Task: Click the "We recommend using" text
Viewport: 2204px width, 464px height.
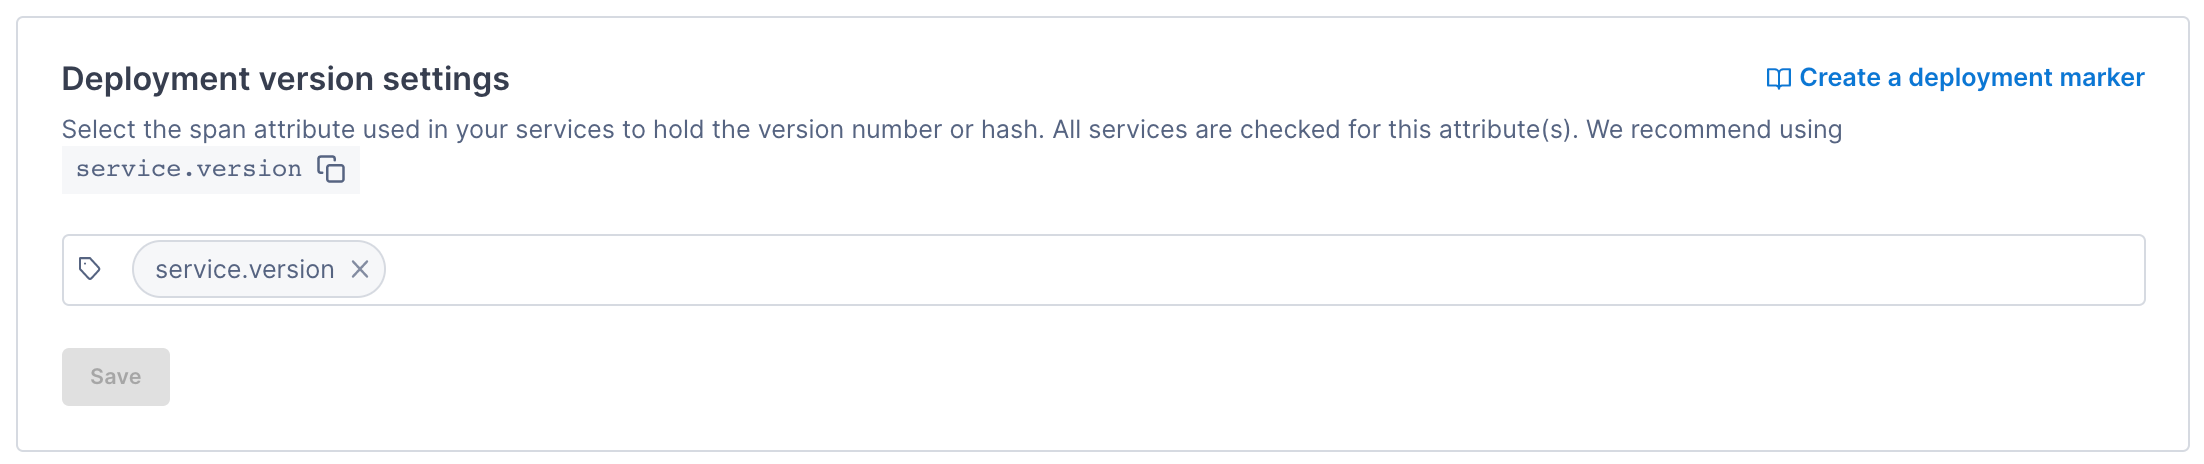Action: [x=1714, y=130]
